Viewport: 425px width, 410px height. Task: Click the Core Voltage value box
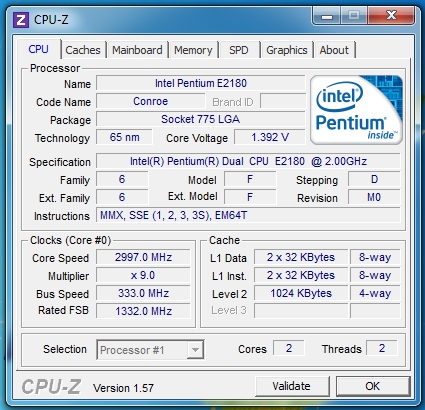270,137
